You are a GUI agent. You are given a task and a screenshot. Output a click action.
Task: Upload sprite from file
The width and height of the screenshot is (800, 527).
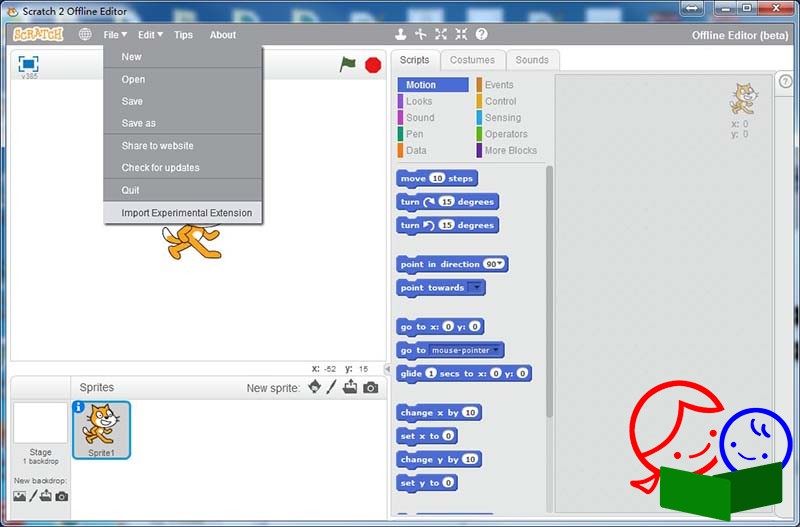point(350,387)
